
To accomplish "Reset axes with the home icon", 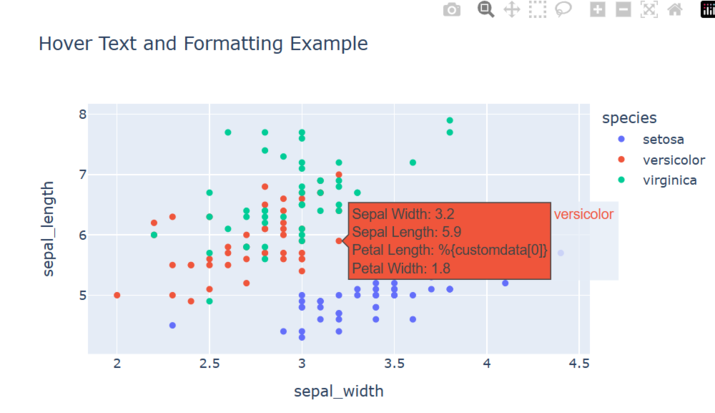I will click(x=675, y=10).
